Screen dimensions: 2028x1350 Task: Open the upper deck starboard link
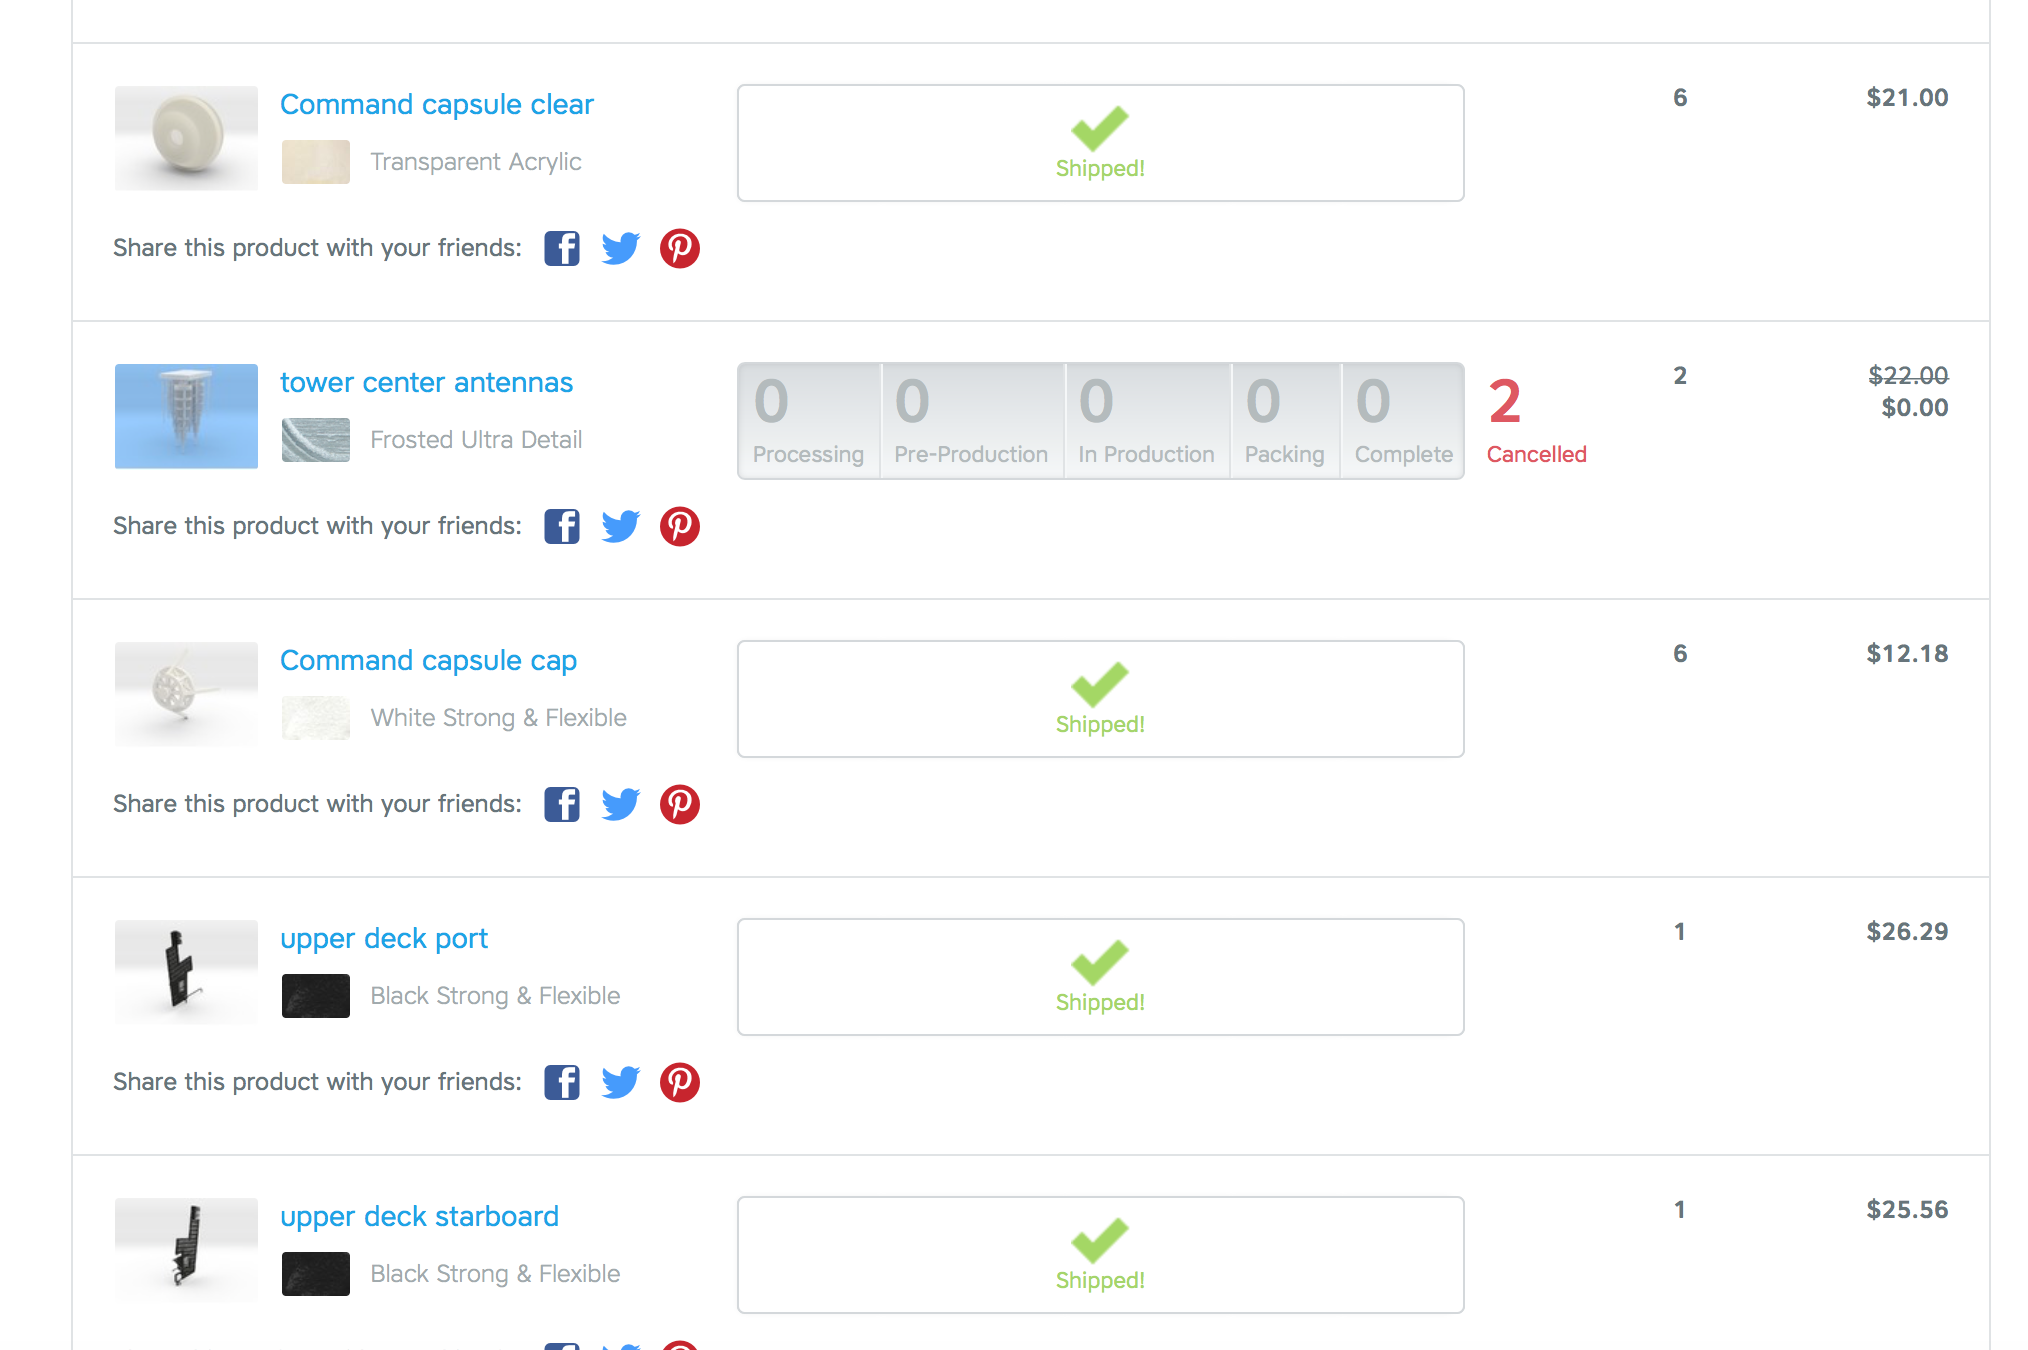point(419,1216)
